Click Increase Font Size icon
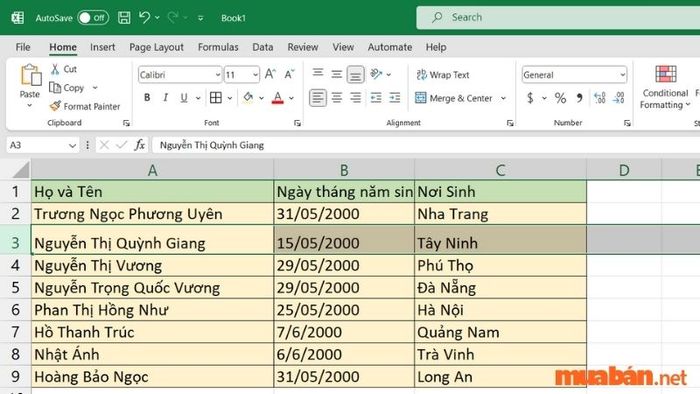700x394 pixels. [270, 74]
